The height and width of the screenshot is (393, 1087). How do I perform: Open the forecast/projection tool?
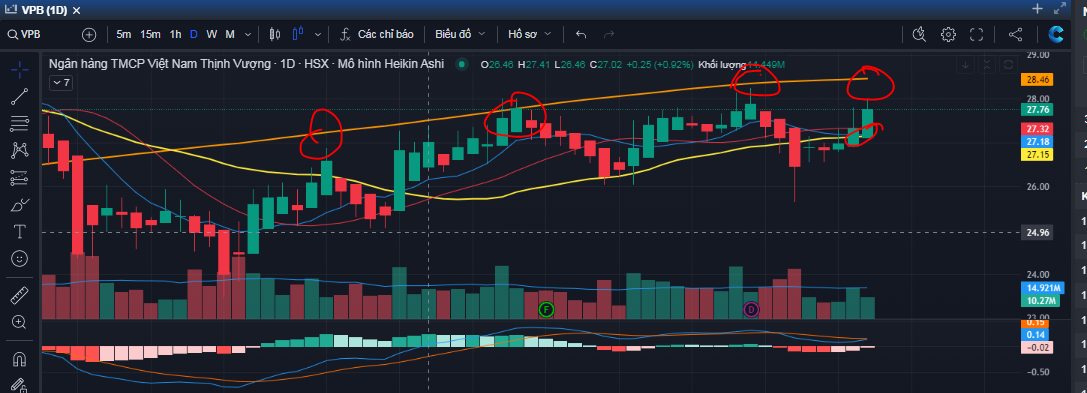tap(19, 177)
